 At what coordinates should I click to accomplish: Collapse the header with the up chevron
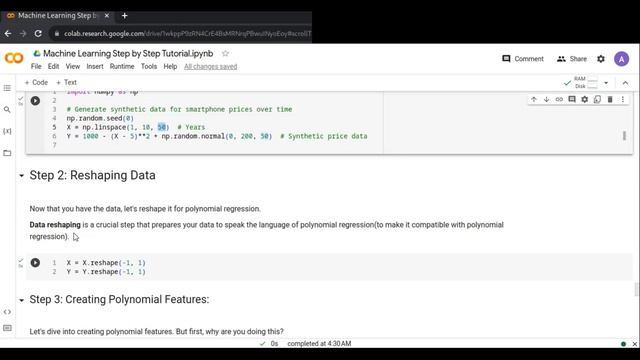[625, 83]
